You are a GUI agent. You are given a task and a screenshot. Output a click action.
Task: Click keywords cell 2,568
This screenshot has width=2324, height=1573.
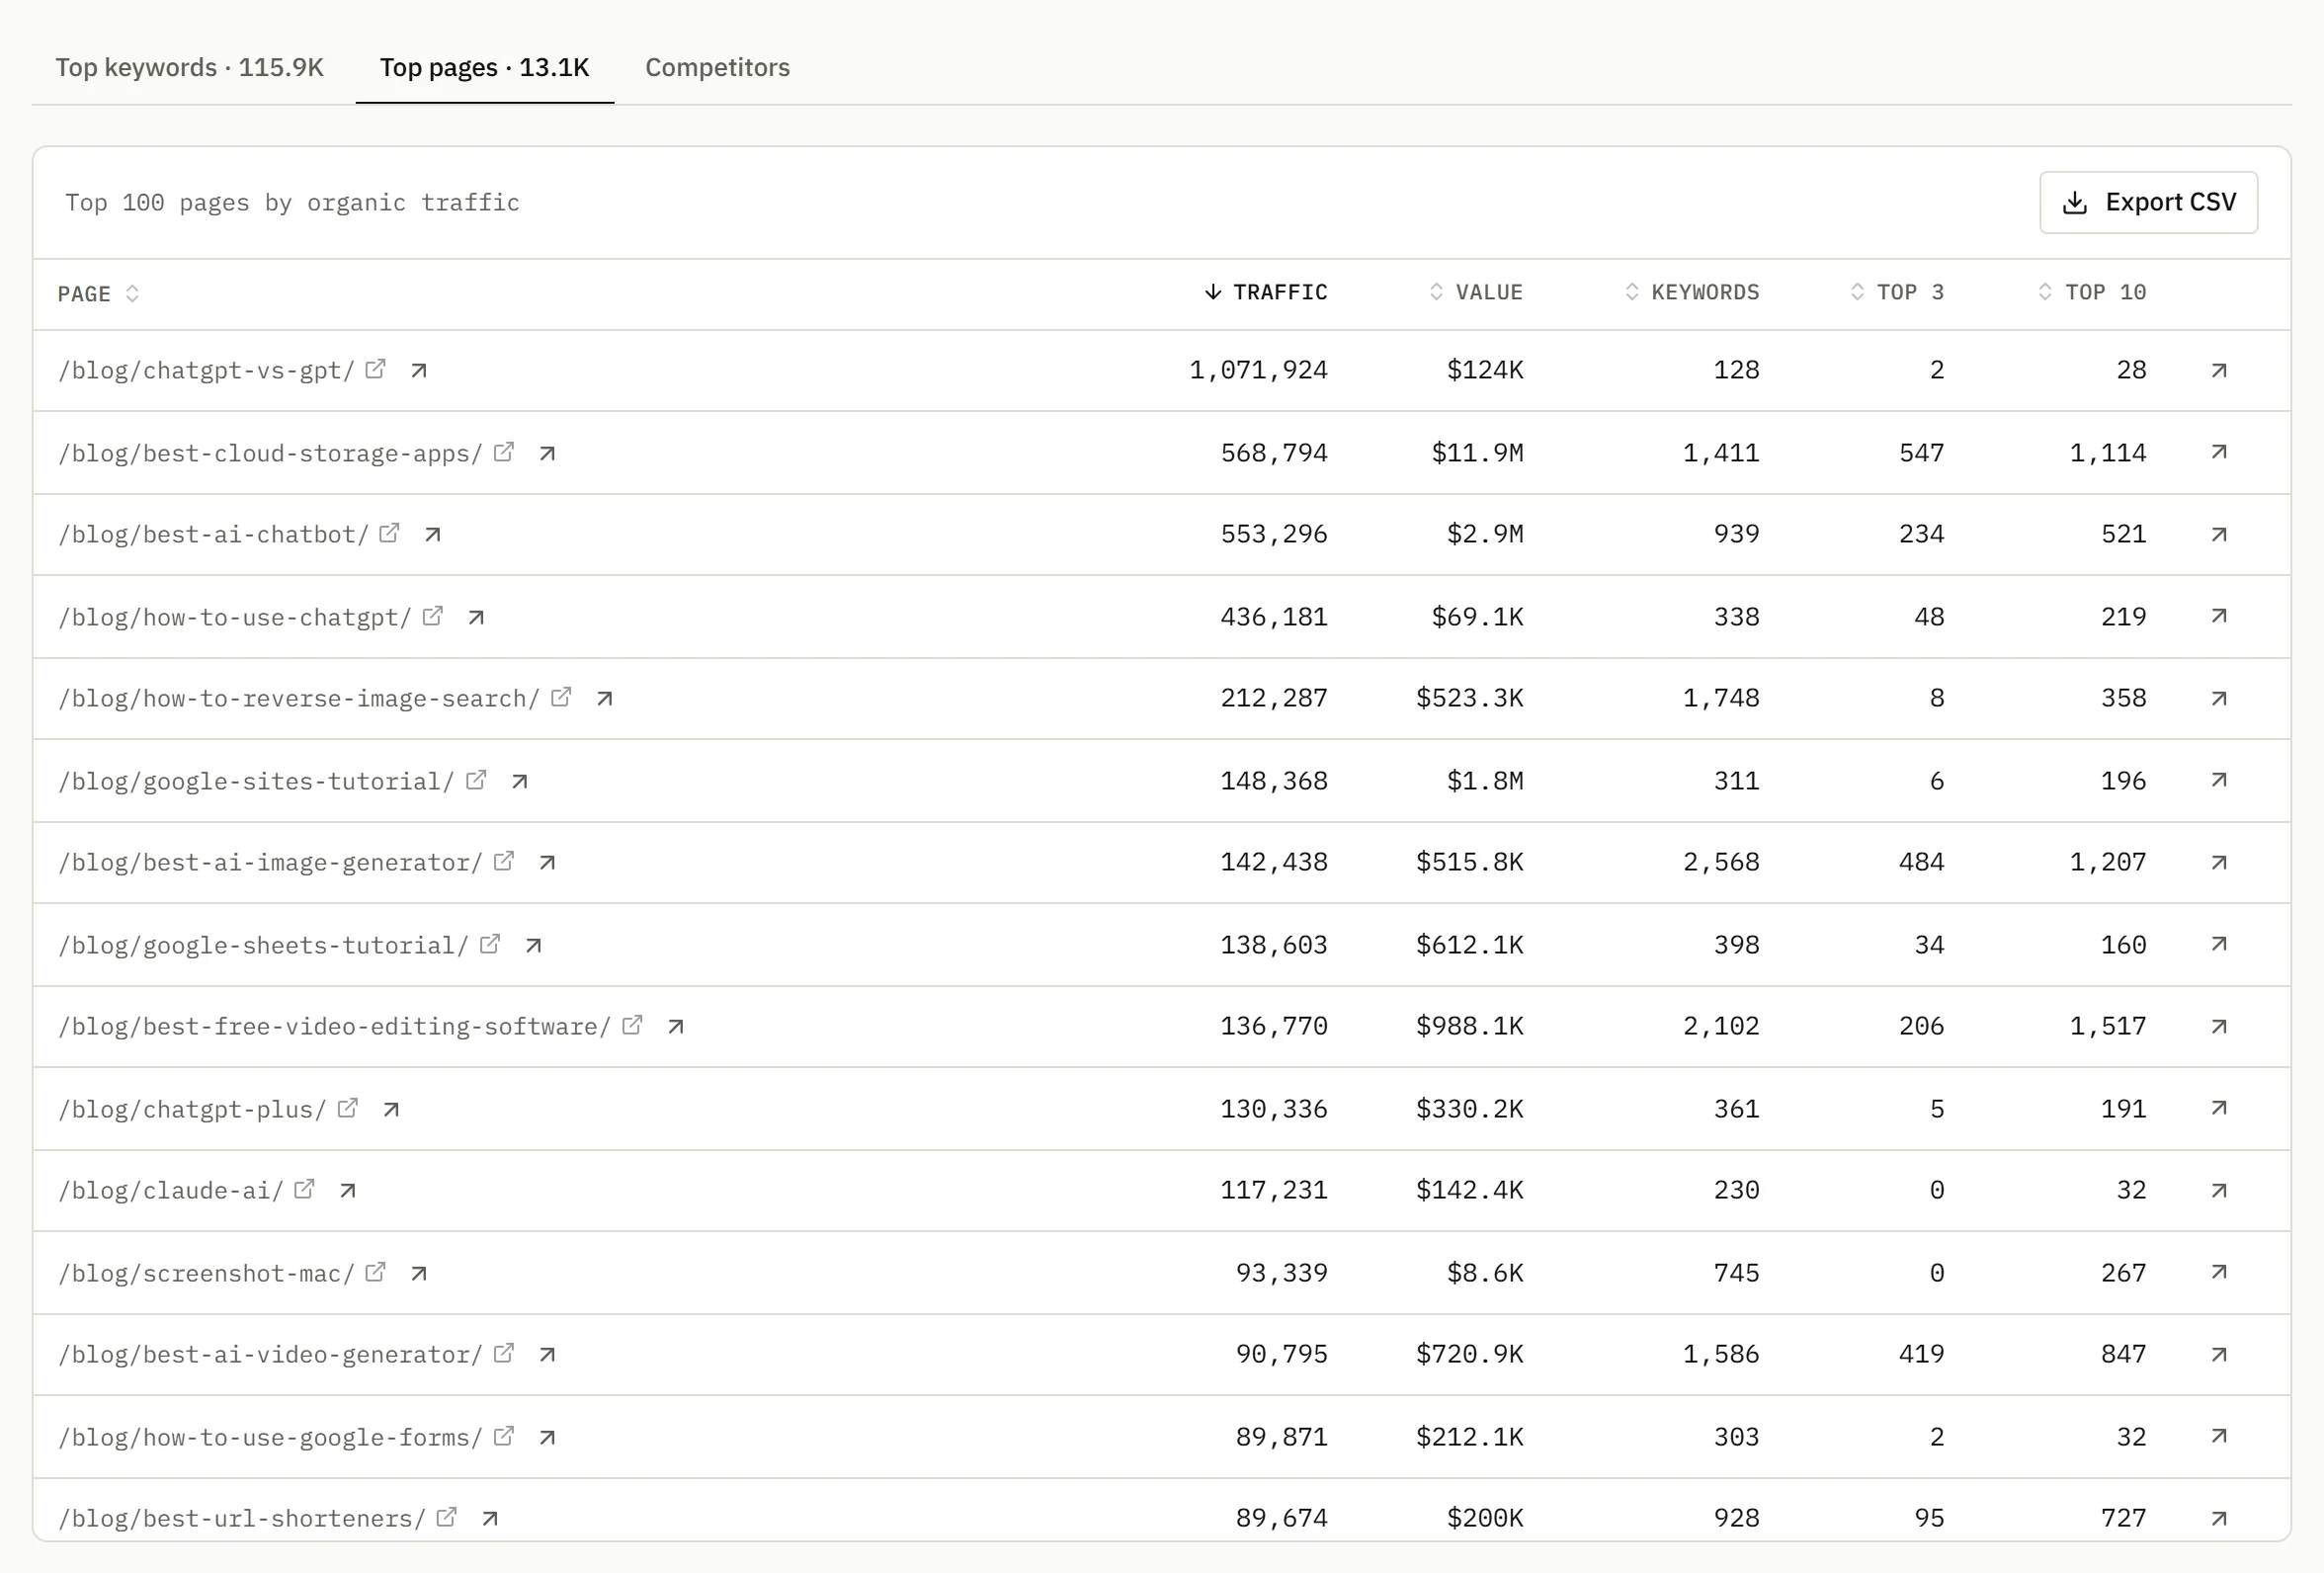tap(1721, 862)
